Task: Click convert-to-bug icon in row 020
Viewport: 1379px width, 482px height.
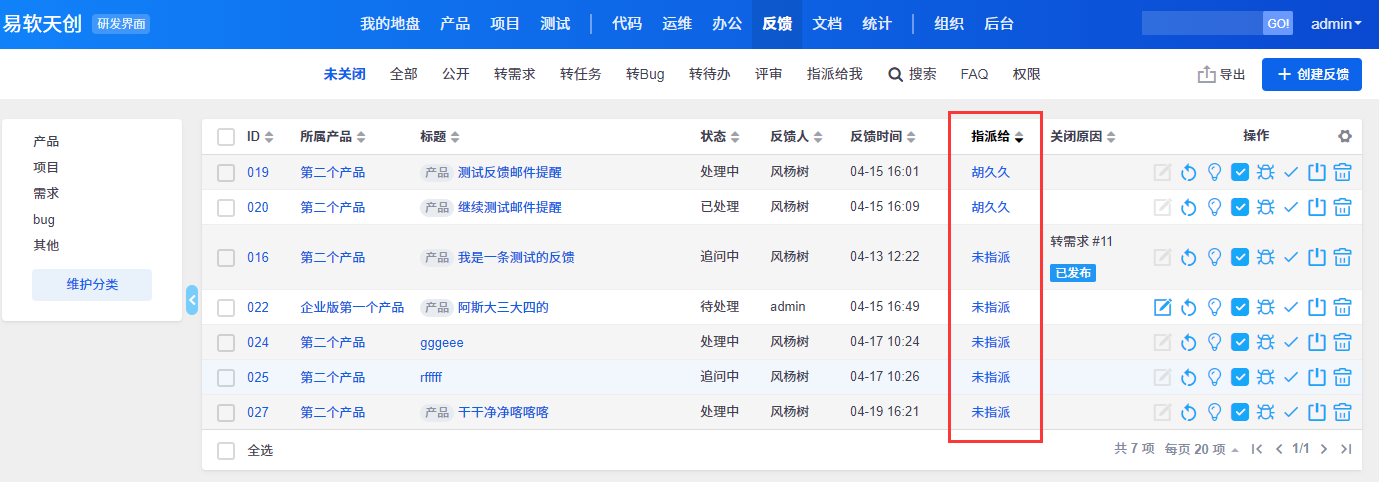Action: (1265, 207)
